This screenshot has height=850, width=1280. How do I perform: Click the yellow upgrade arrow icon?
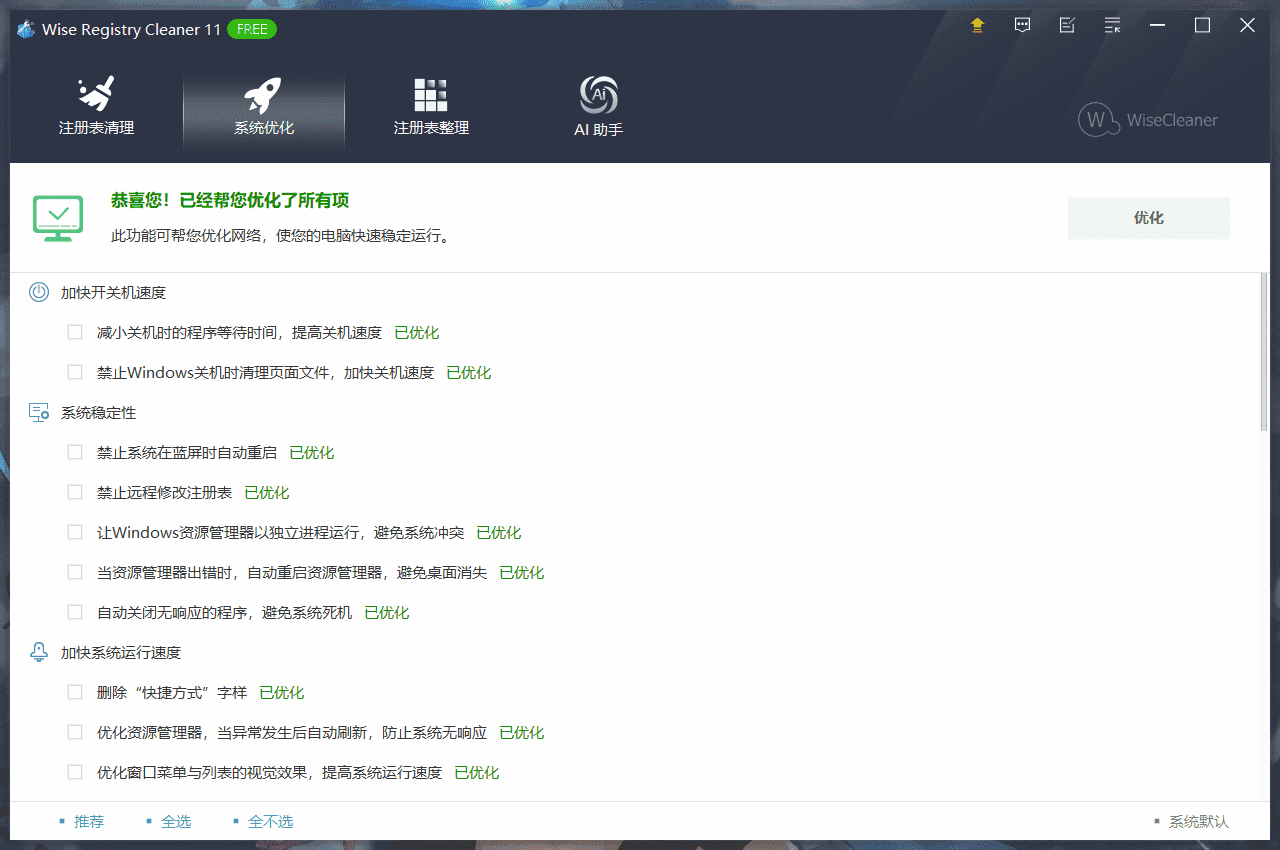977,25
